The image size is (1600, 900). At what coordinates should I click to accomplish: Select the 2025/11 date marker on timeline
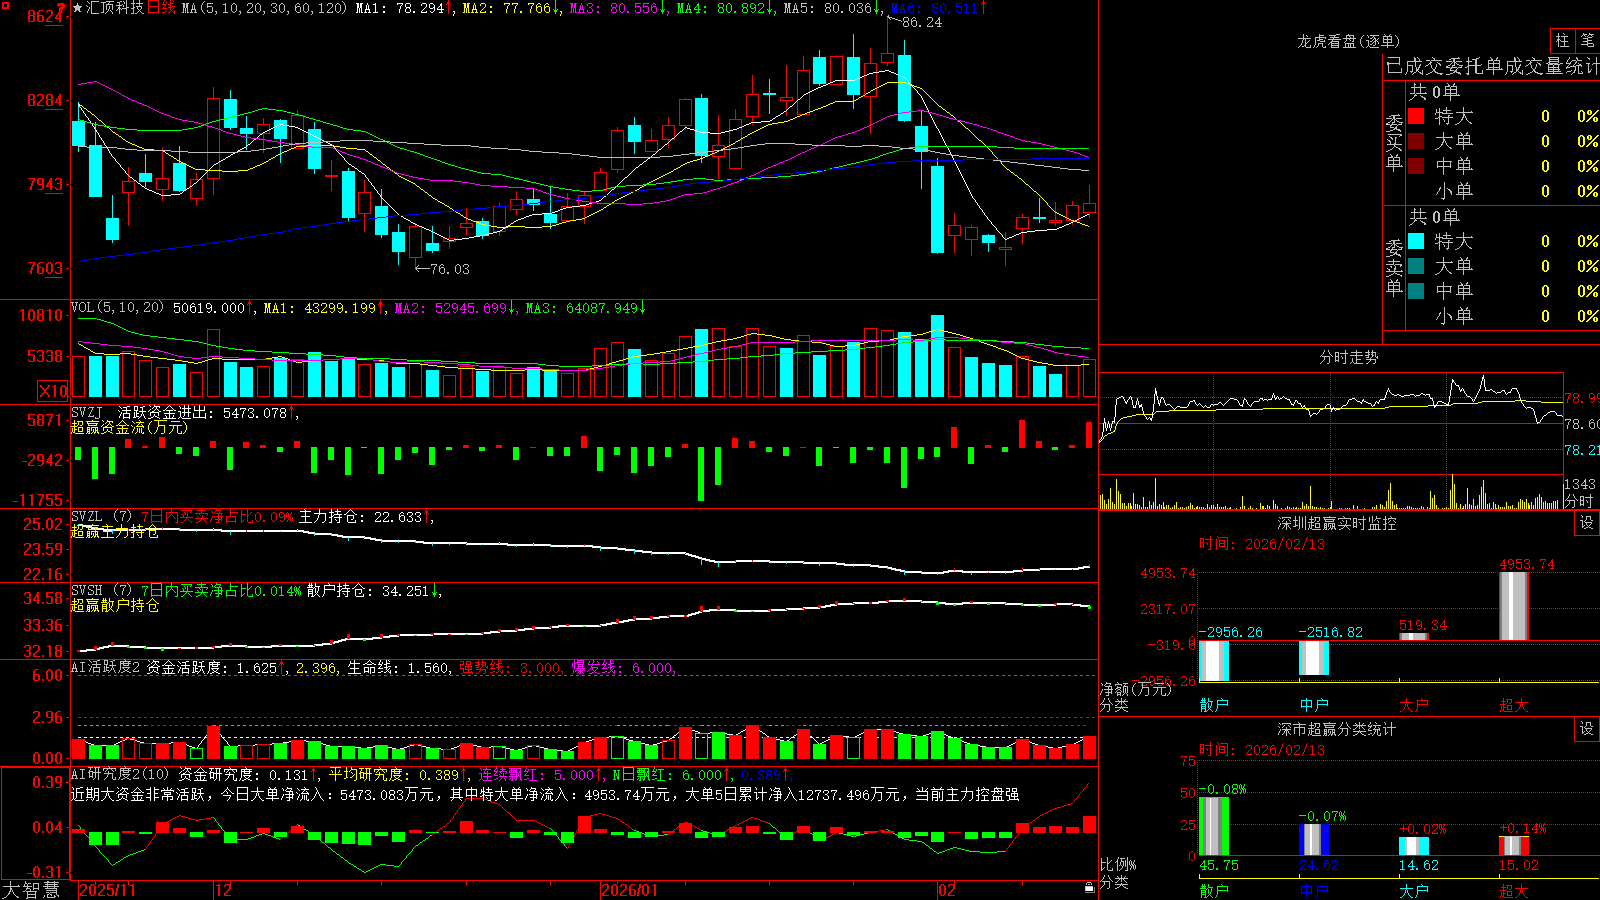(107, 890)
